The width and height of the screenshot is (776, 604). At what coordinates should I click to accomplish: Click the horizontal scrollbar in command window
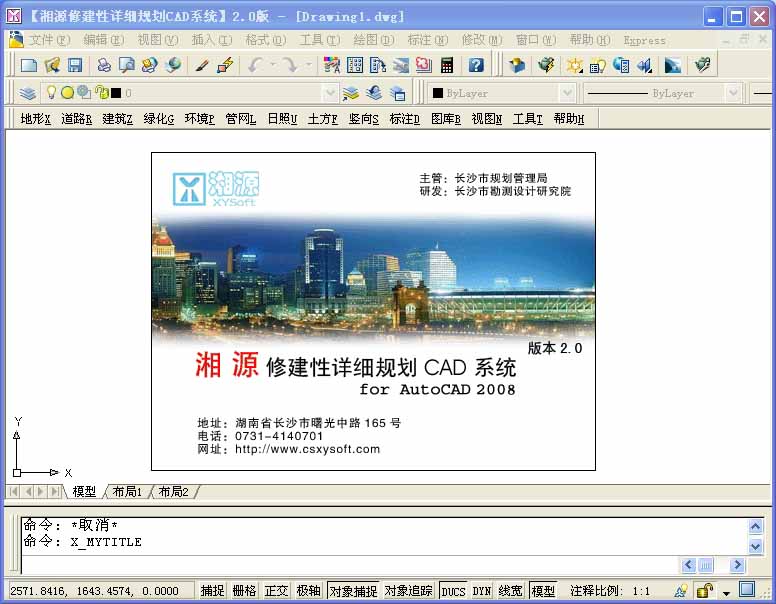(712, 565)
